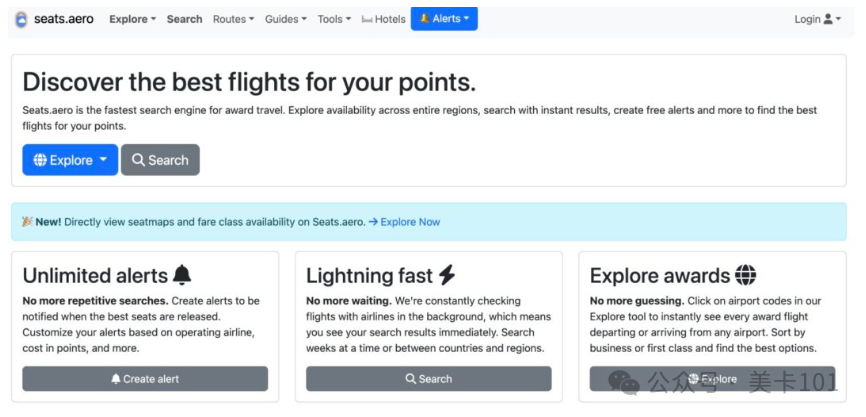
Task: Click Search button under Lightning fast
Action: (x=429, y=379)
